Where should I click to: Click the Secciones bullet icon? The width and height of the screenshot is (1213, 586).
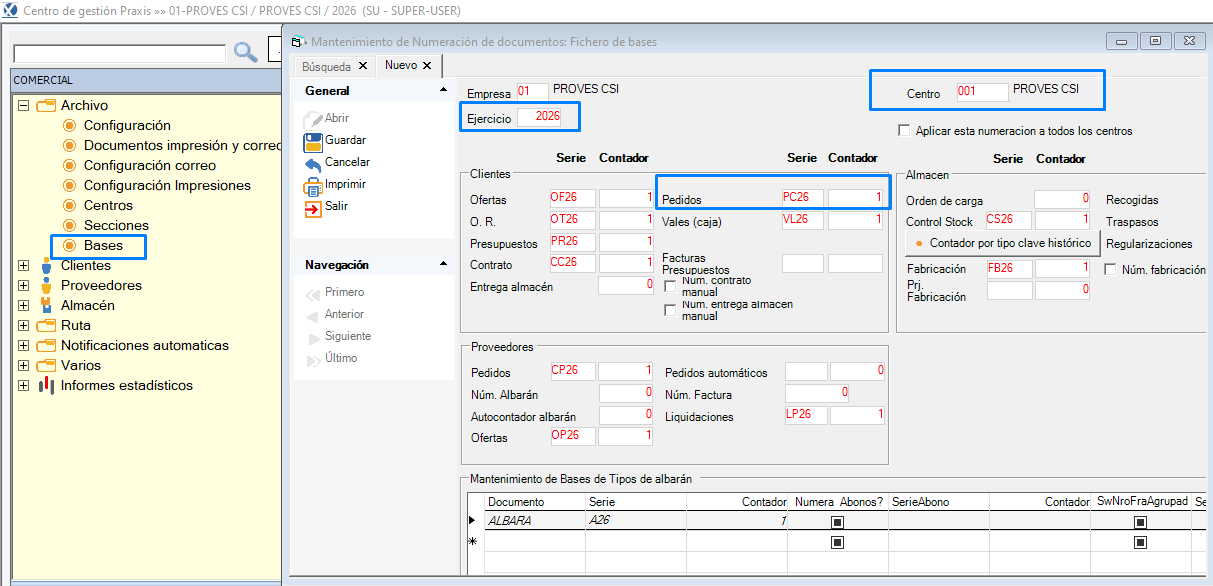click(70, 225)
